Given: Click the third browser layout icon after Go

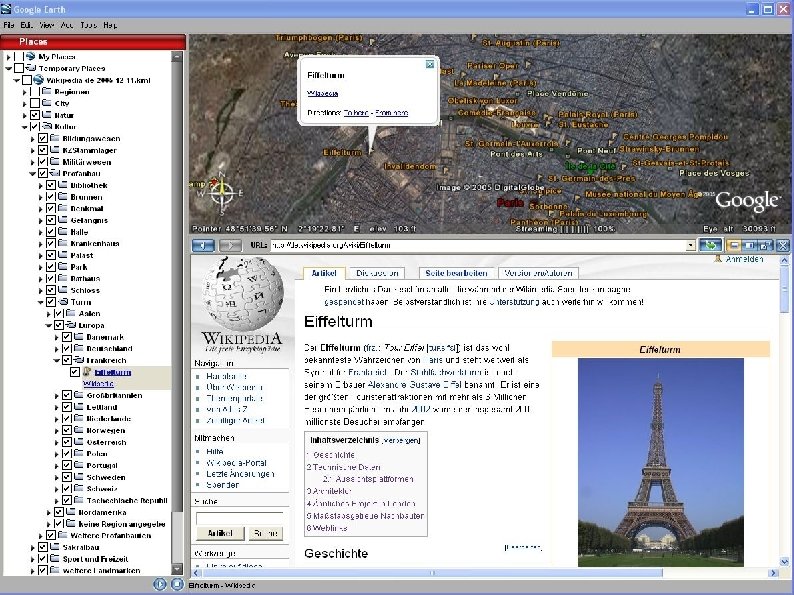Looking at the screenshot, I should (765, 246).
